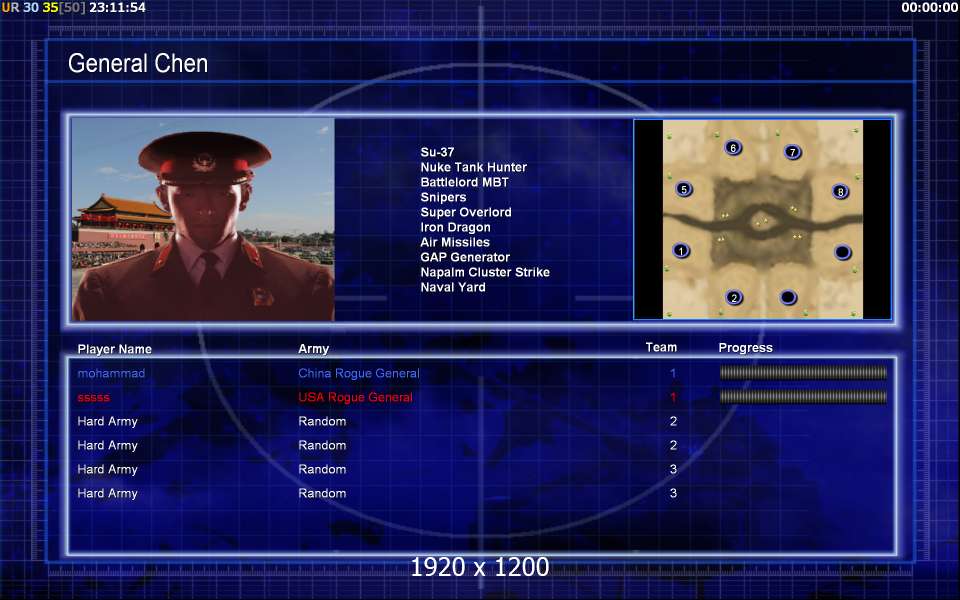Click the "Air Missiles" entry
Viewport: 960px width, 600px height.
455,242
